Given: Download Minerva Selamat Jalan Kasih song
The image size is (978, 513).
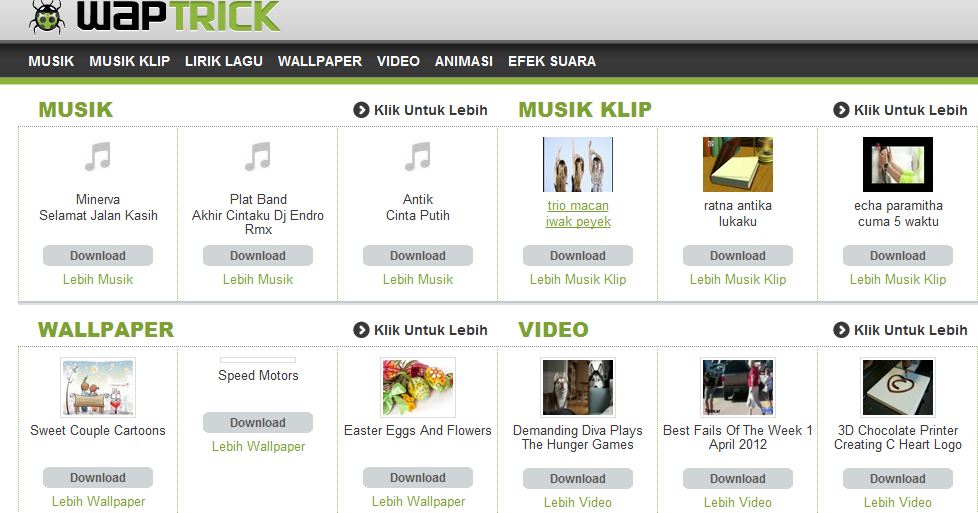Looking at the screenshot, I should (x=98, y=256).
